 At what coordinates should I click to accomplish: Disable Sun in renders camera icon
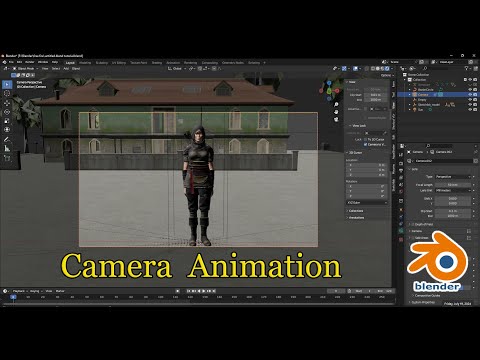click(x=475, y=109)
